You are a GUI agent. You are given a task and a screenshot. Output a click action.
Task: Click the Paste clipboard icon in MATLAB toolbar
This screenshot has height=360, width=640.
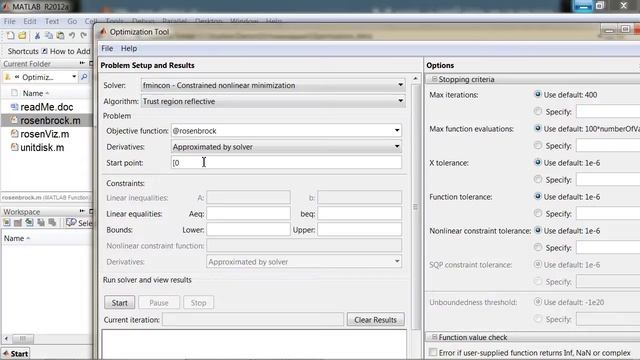tap(60, 36)
